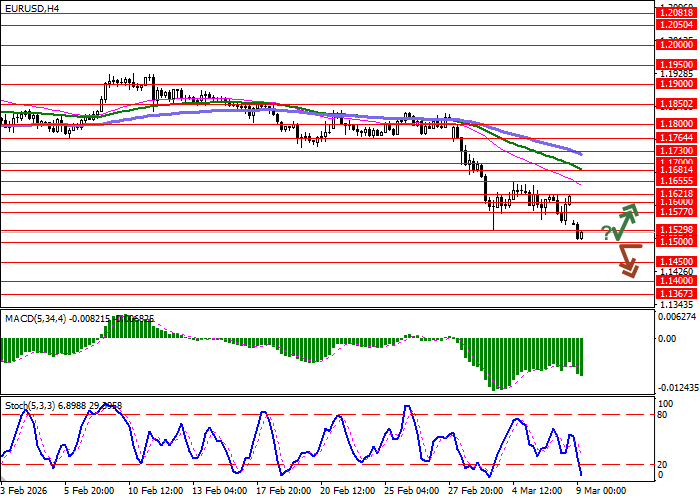700x500 pixels.
Task: Click the 1.14500 price level label
Action: 676,262
